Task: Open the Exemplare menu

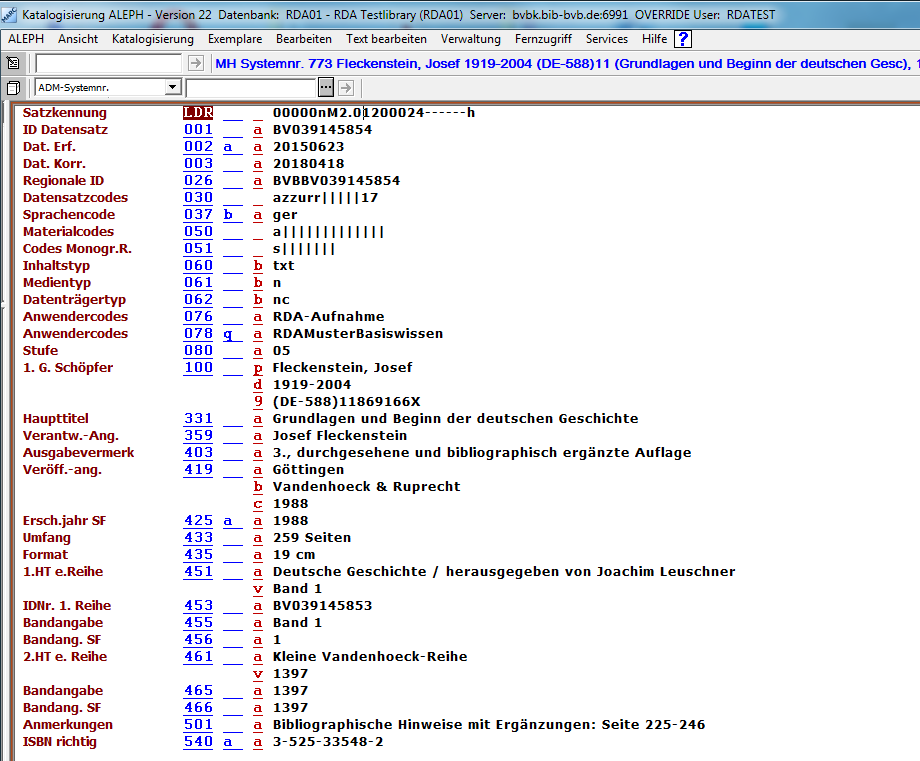Action: 235,39
